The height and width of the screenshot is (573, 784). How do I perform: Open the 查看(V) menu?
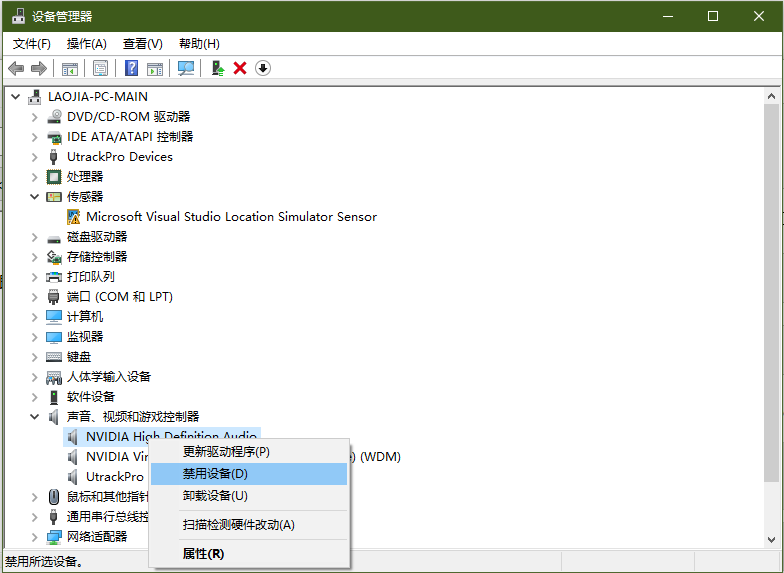tap(142, 44)
